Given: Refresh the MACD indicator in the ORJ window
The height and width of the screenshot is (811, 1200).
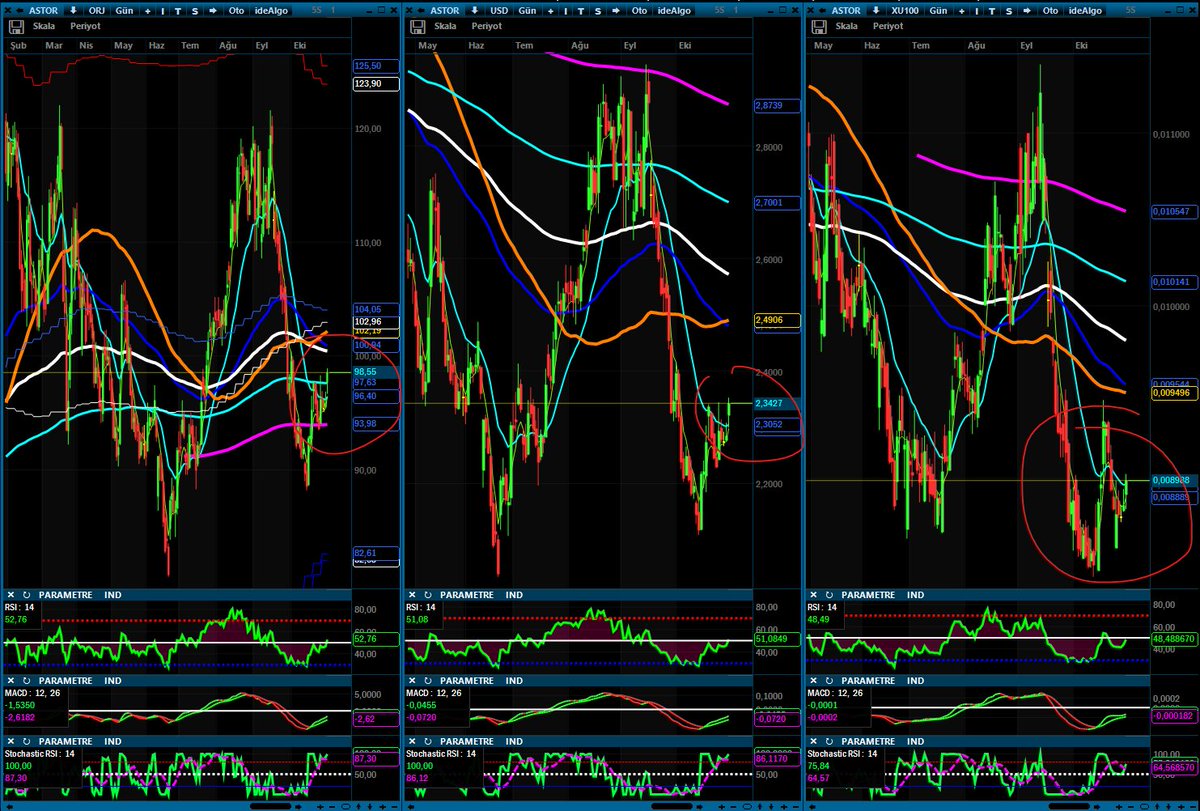Looking at the screenshot, I should 25,680.
